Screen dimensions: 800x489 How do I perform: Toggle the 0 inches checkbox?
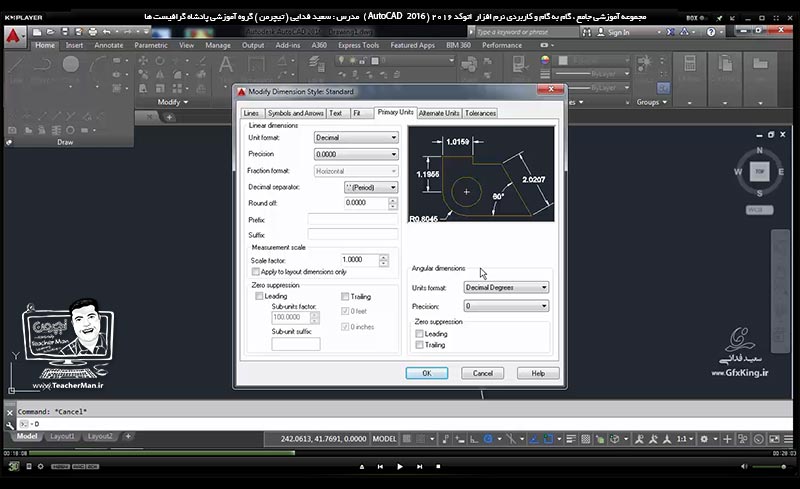[x=345, y=327]
